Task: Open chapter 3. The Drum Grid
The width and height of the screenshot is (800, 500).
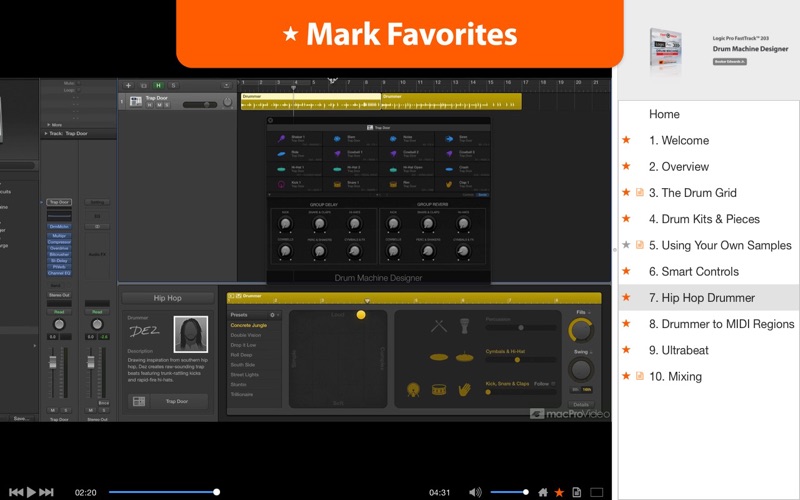Action: coord(693,193)
